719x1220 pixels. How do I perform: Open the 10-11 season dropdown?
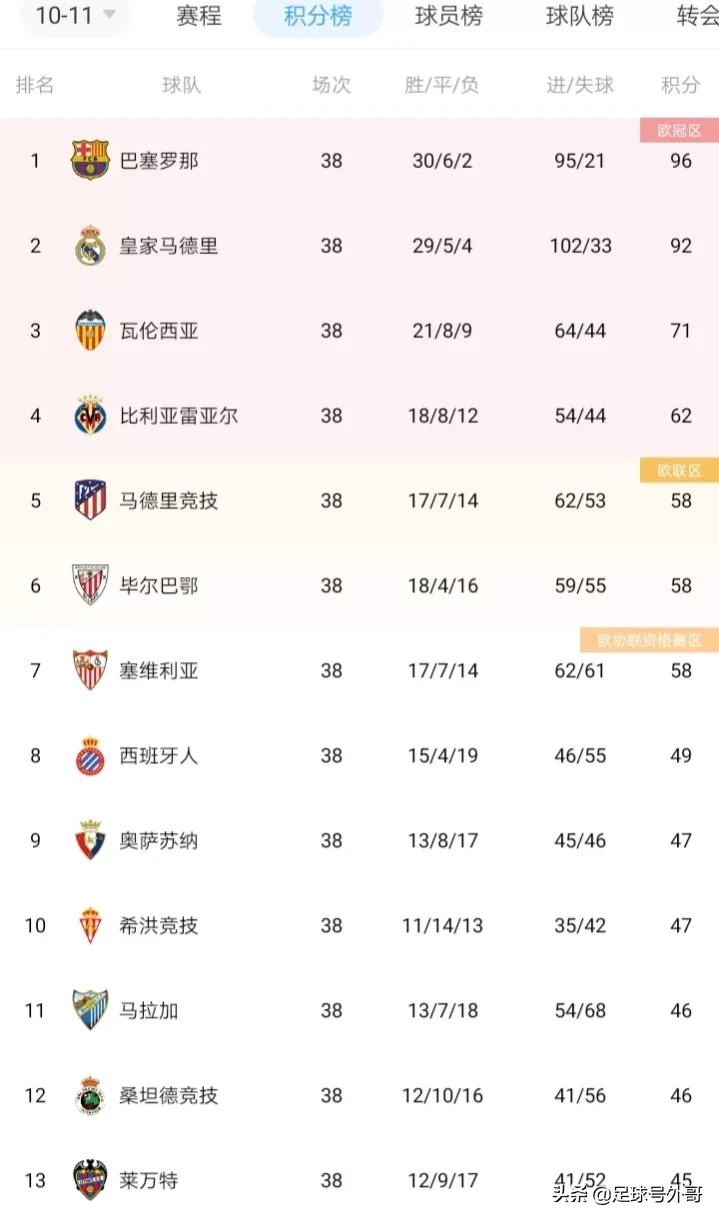(x=75, y=15)
